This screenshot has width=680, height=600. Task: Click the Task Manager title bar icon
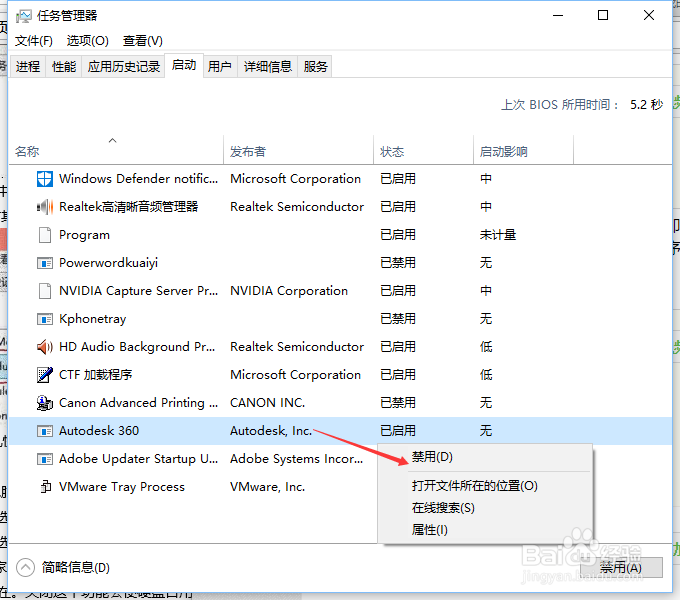pos(23,16)
